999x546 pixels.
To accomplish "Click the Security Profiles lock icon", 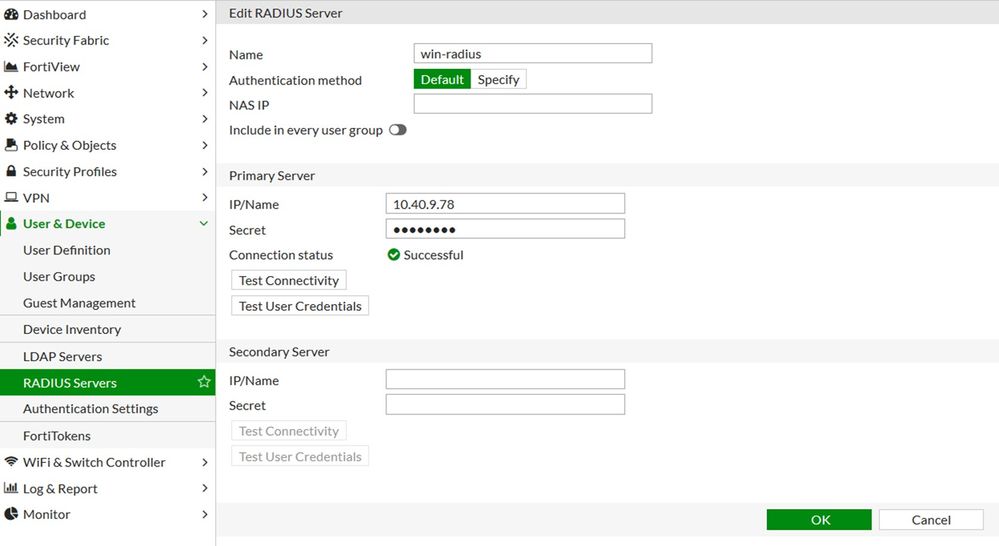I will click(12, 172).
